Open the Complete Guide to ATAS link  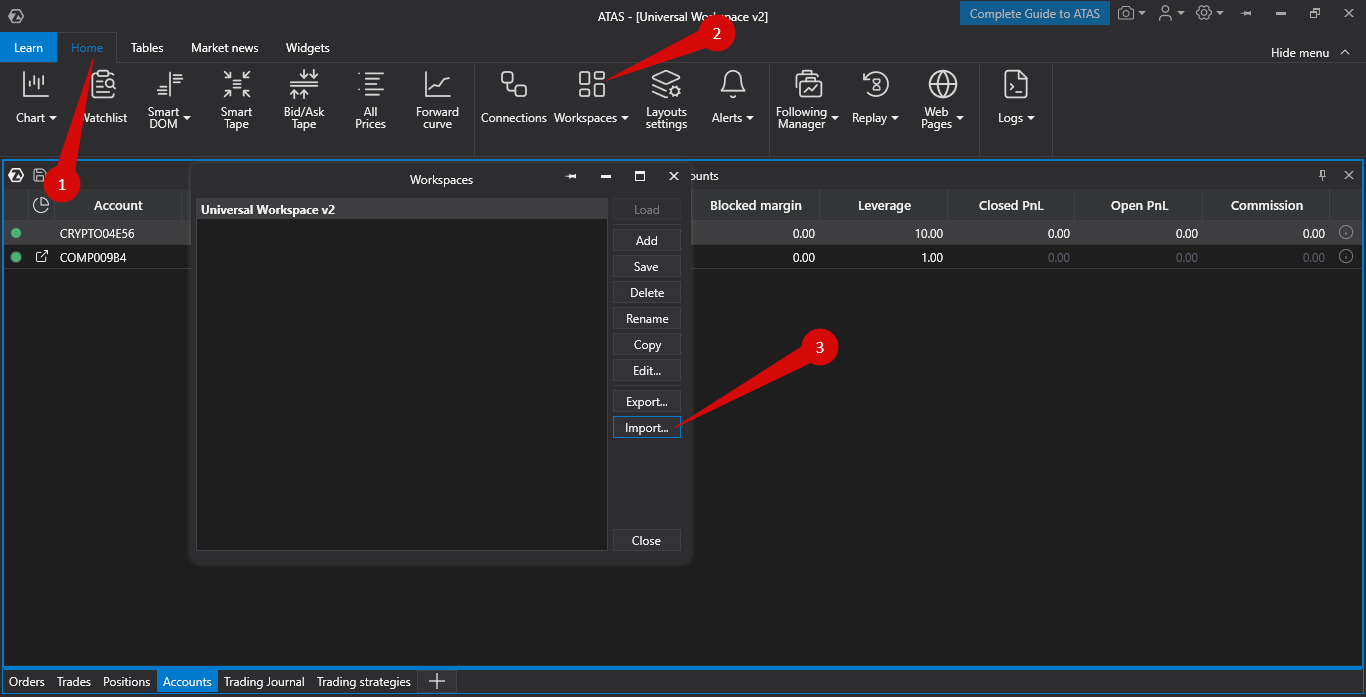tap(1035, 14)
